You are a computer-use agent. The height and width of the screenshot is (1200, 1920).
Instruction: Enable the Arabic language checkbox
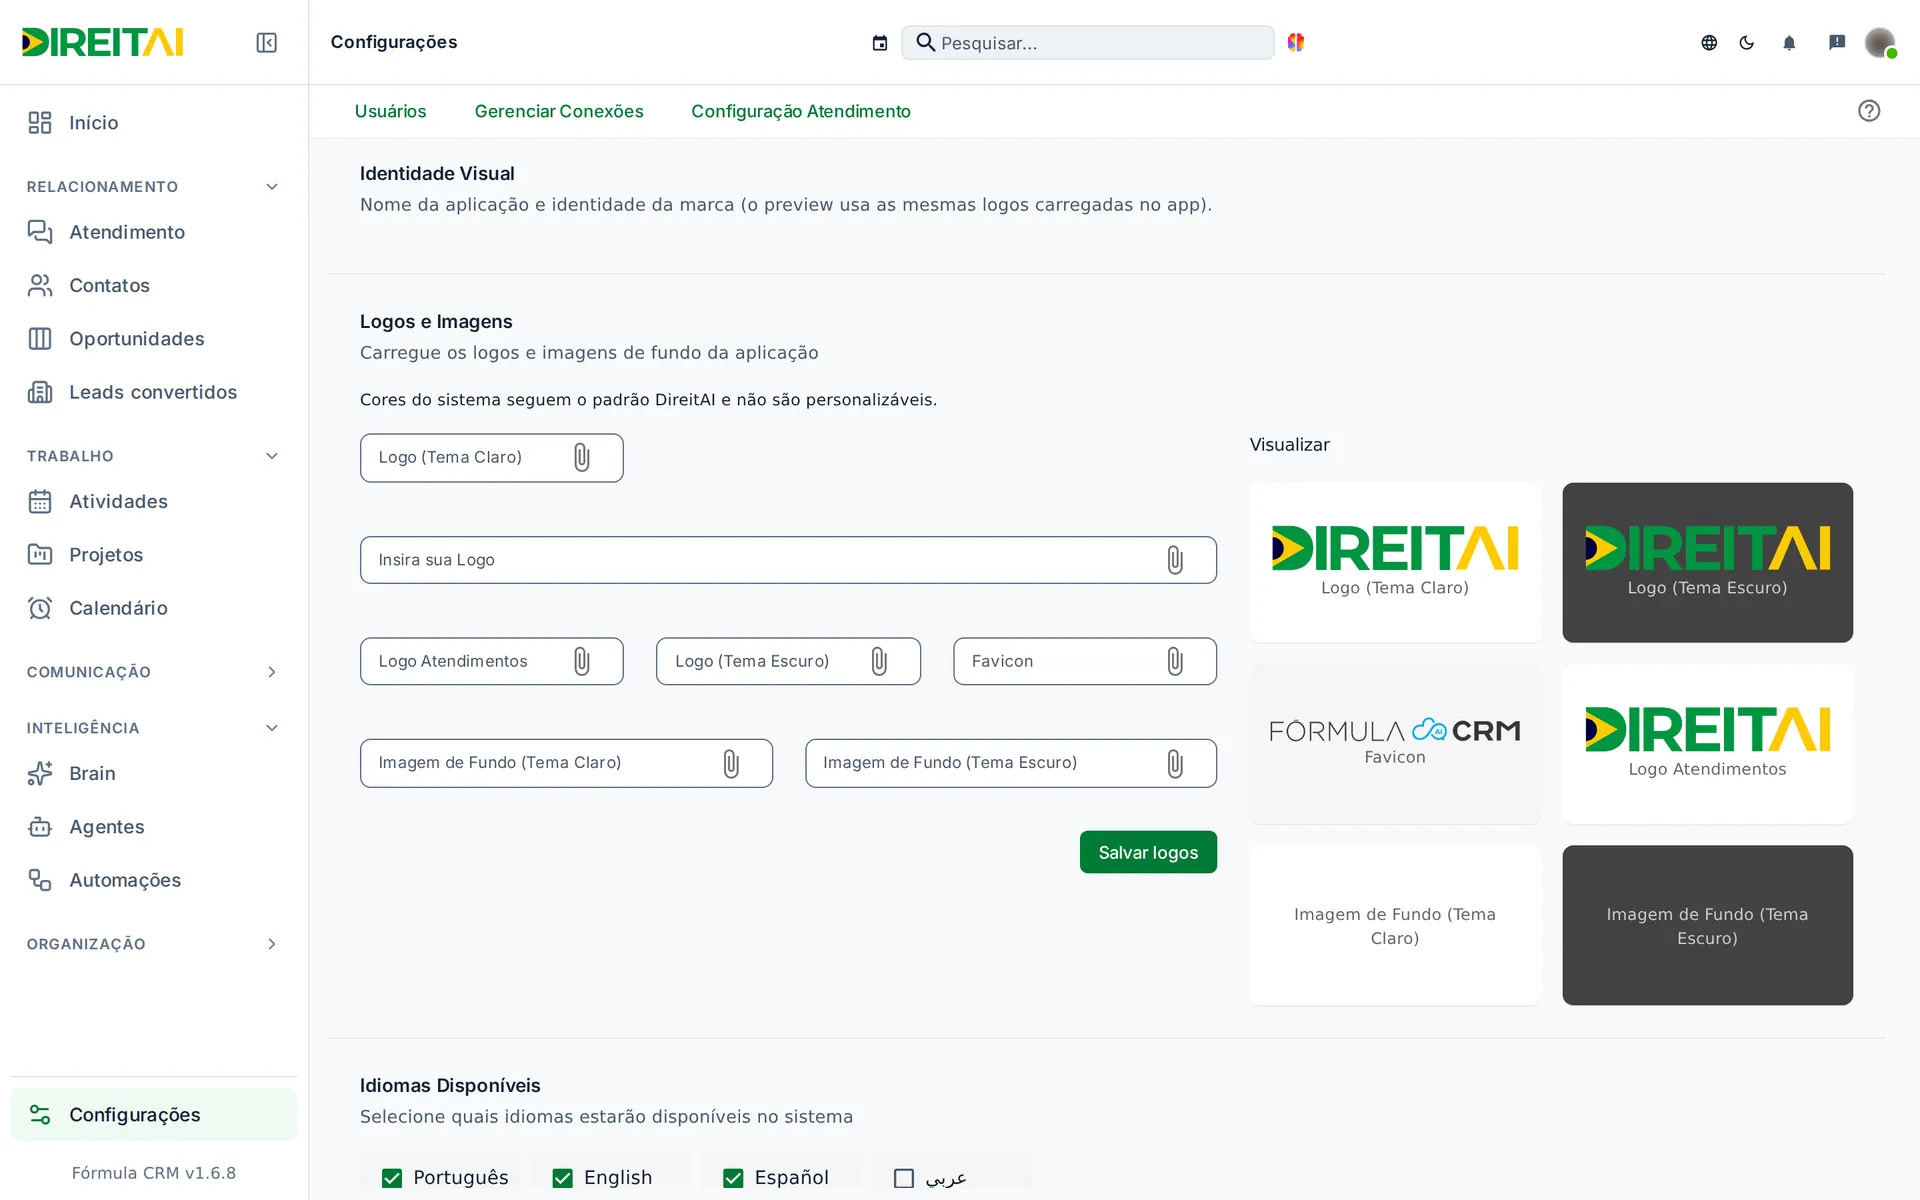point(904,1179)
